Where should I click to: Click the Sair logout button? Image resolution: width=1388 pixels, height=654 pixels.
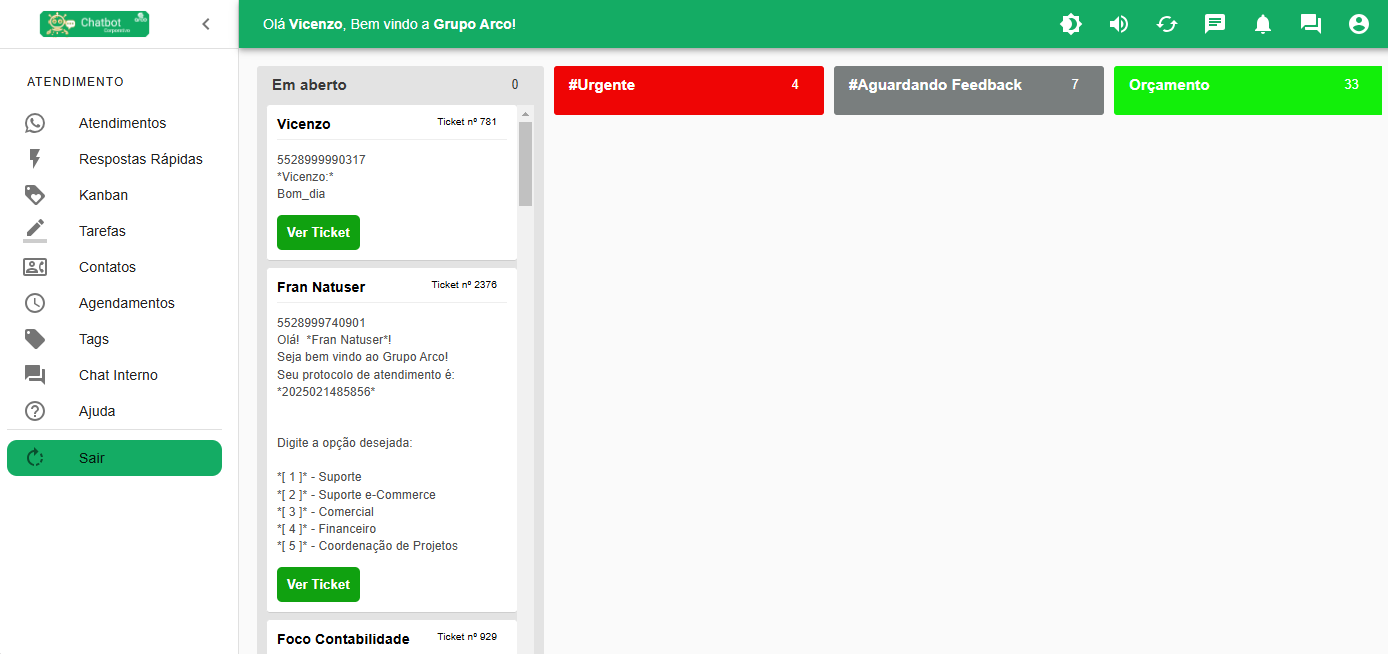114,458
